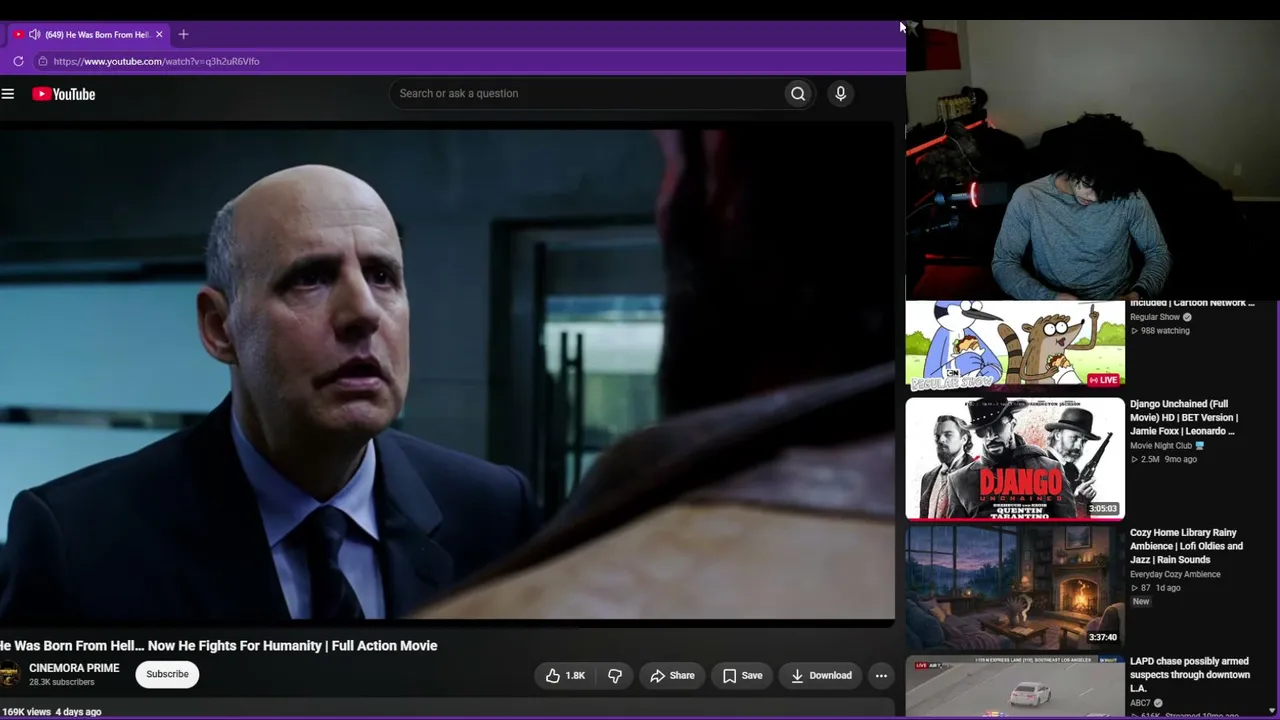Go to the YouTube home logo

63,94
